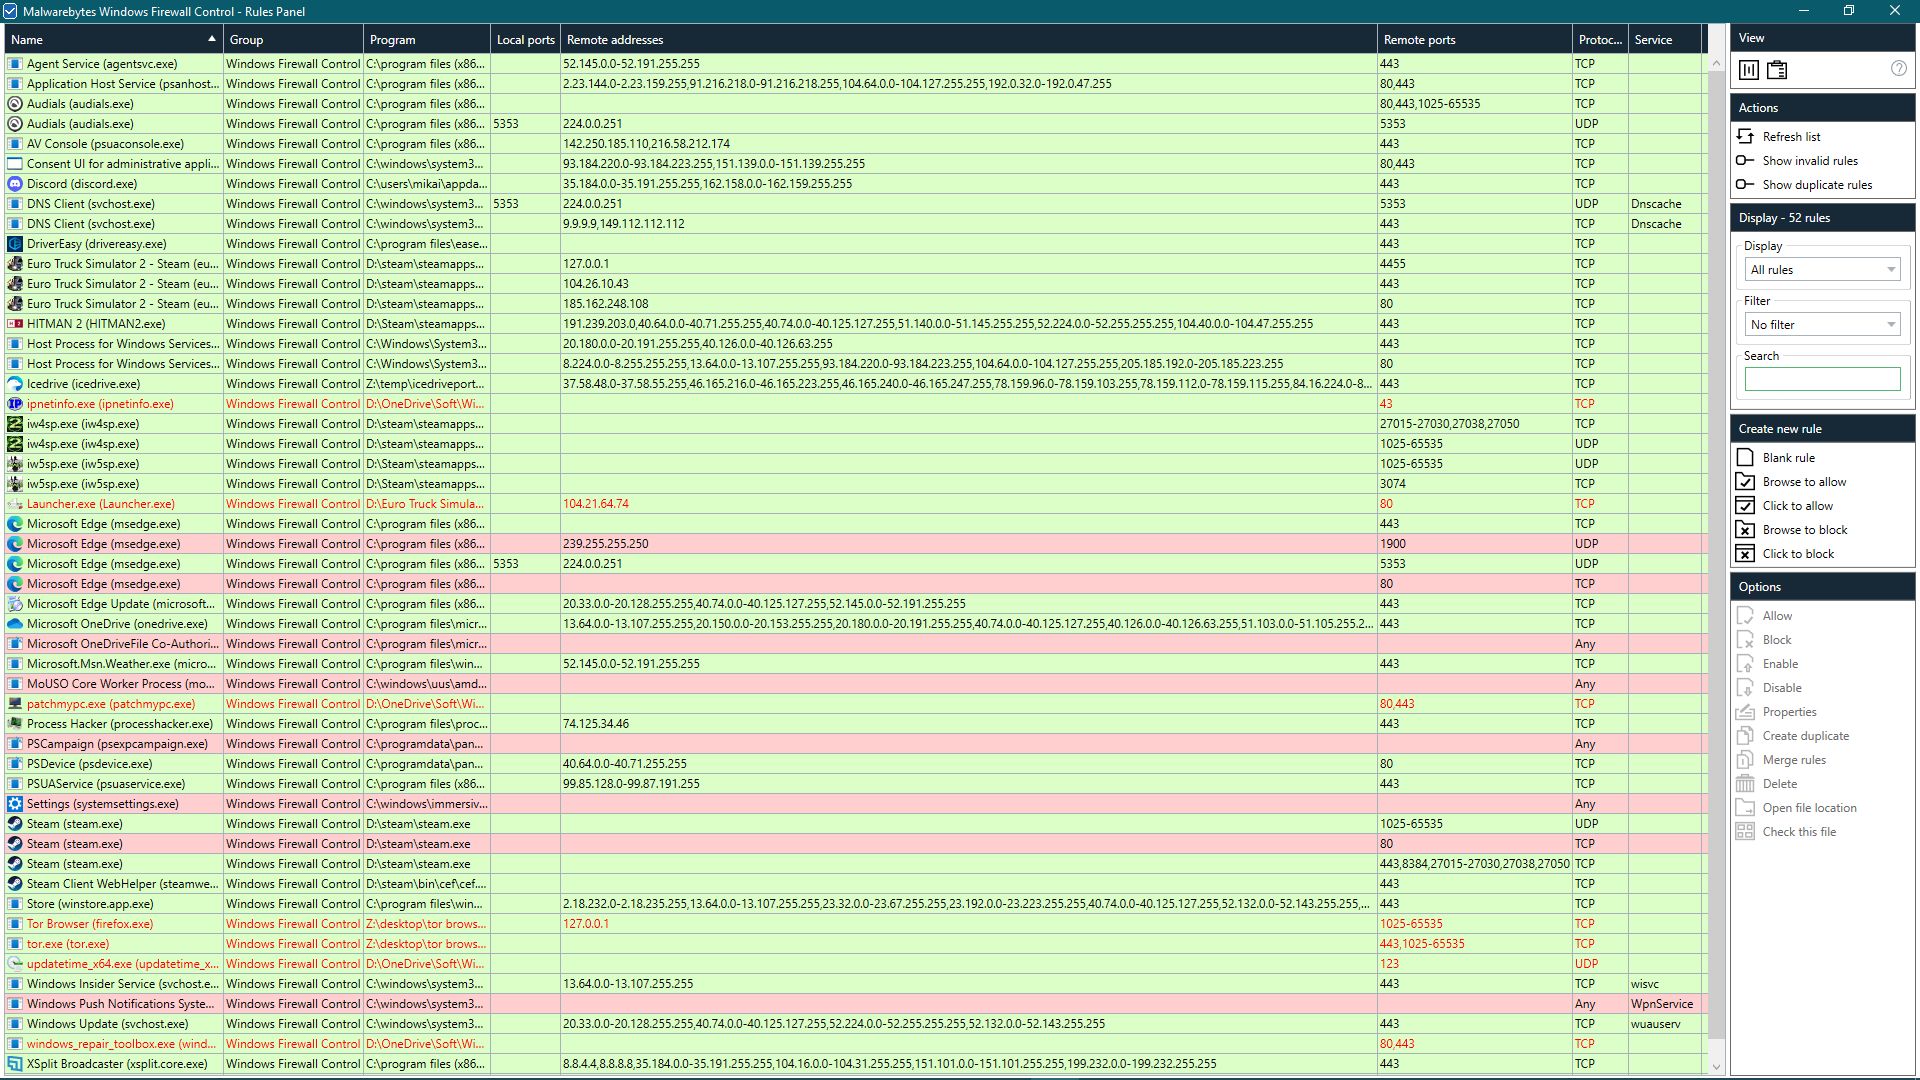Click the Click to block icon

pyautogui.click(x=1745, y=553)
